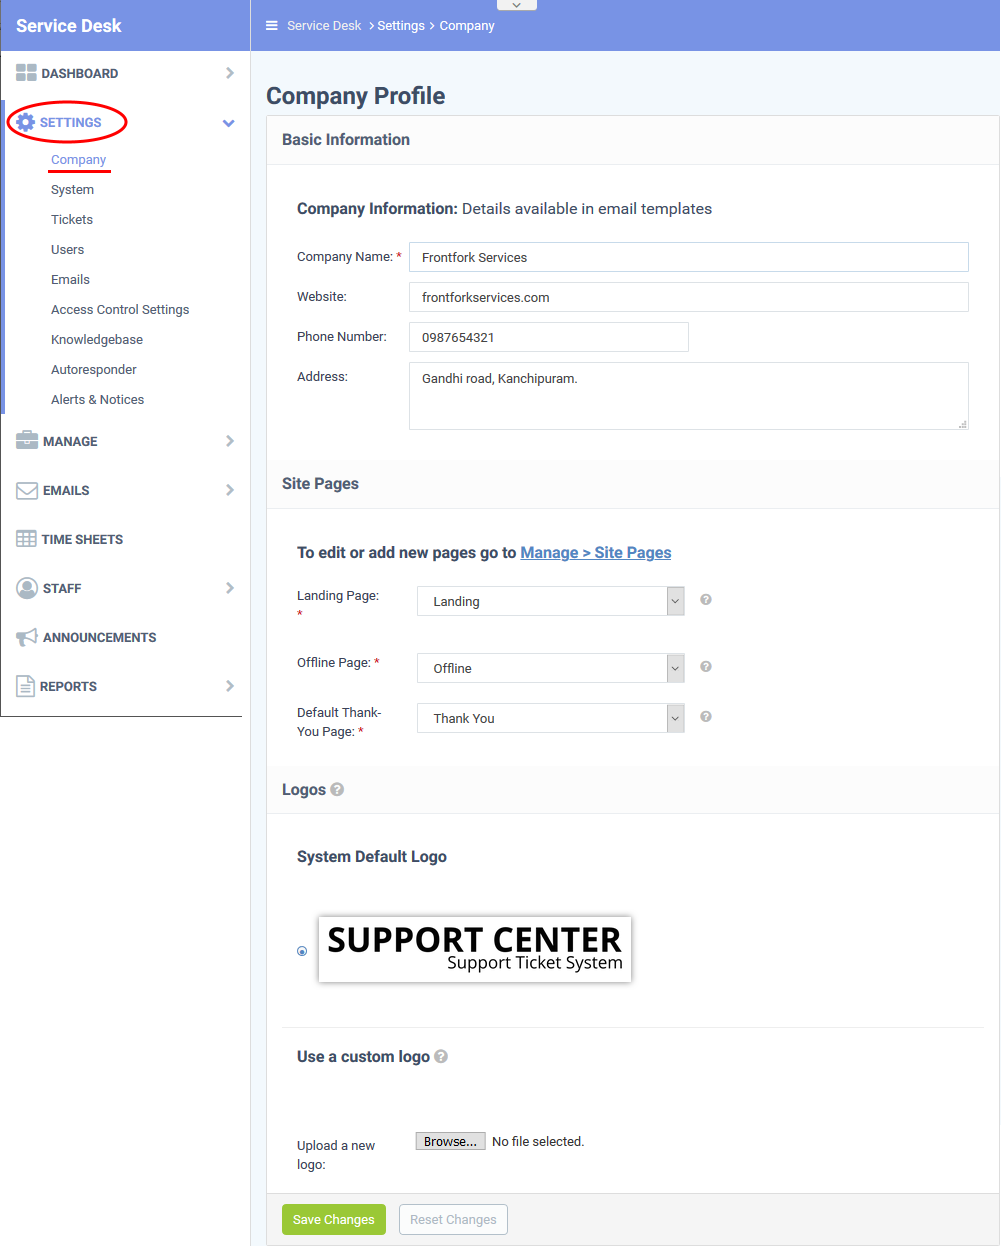The height and width of the screenshot is (1250, 1001).
Task: Click the Company Name input field
Action: [x=689, y=257]
